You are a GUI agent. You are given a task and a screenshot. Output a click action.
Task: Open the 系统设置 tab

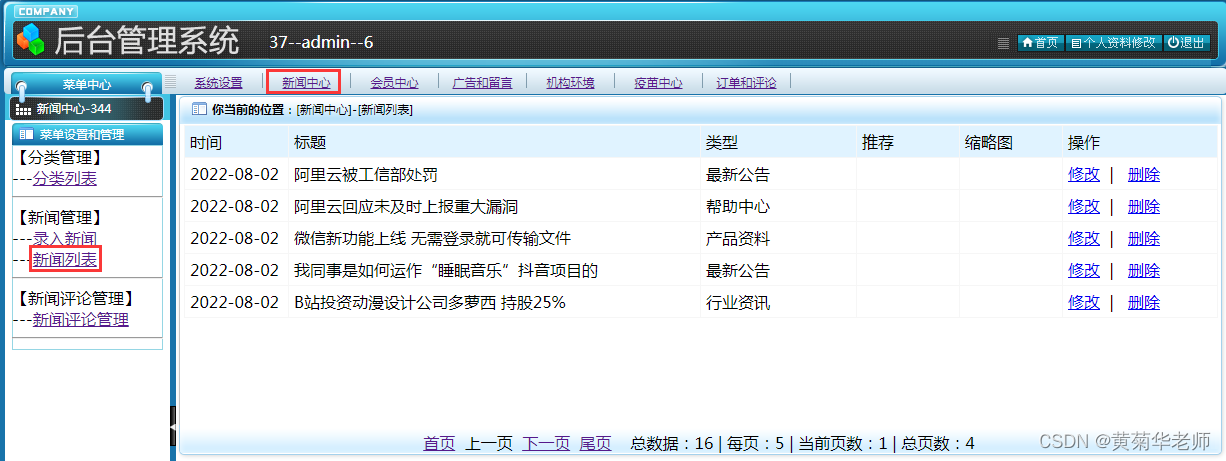(218, 83)
